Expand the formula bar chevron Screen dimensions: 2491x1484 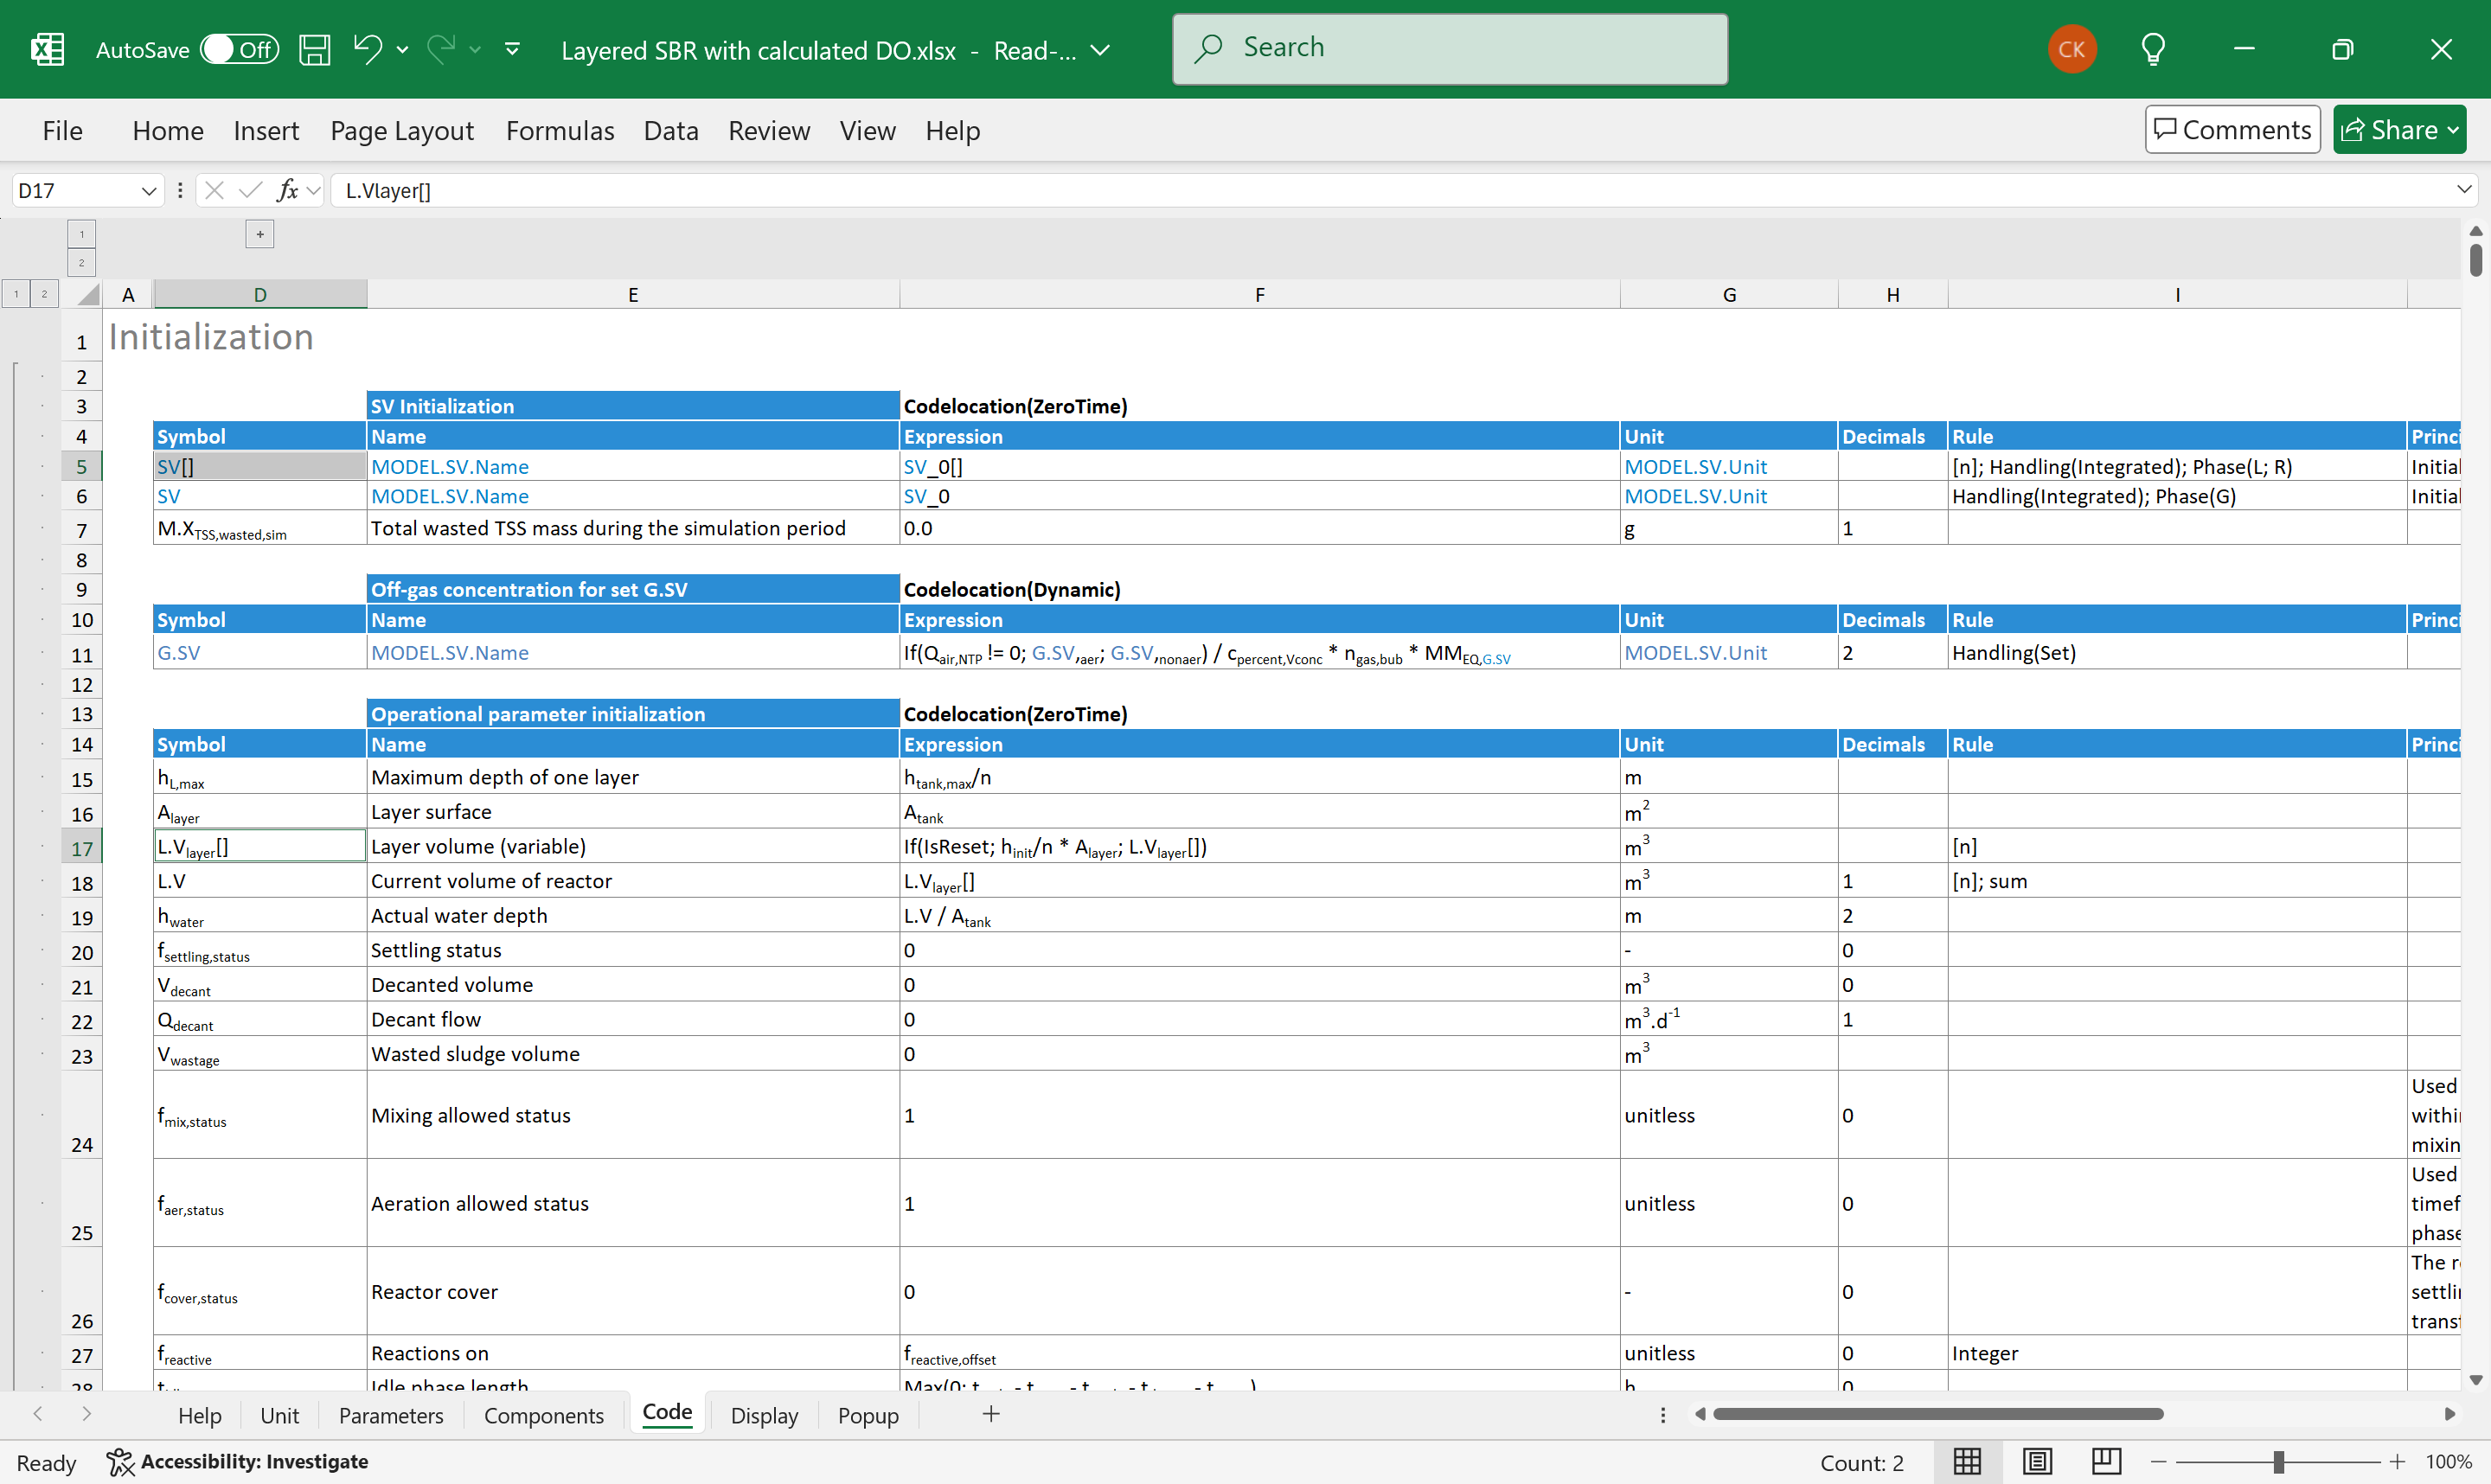[2464, 190]
